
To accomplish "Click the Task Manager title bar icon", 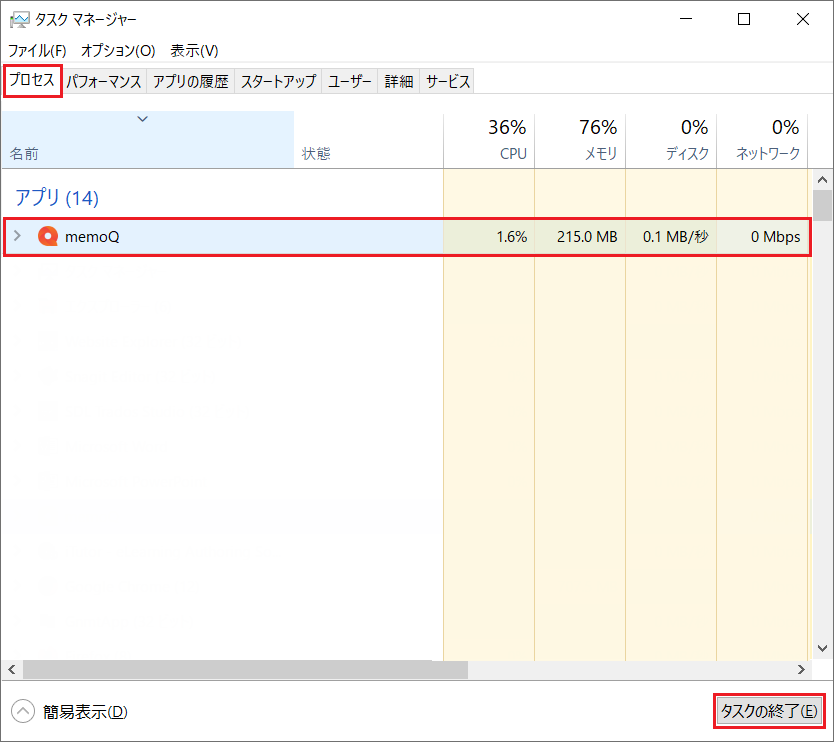I will pos(19,20).
